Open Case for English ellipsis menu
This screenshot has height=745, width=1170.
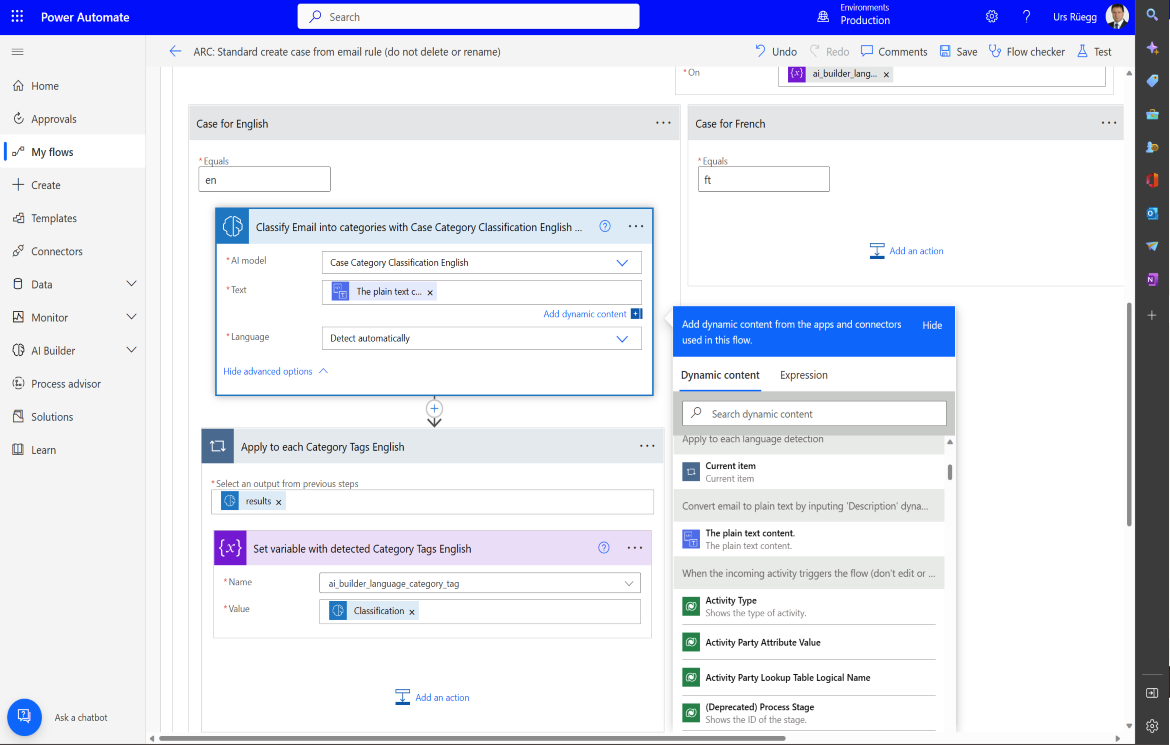point(663,123)
